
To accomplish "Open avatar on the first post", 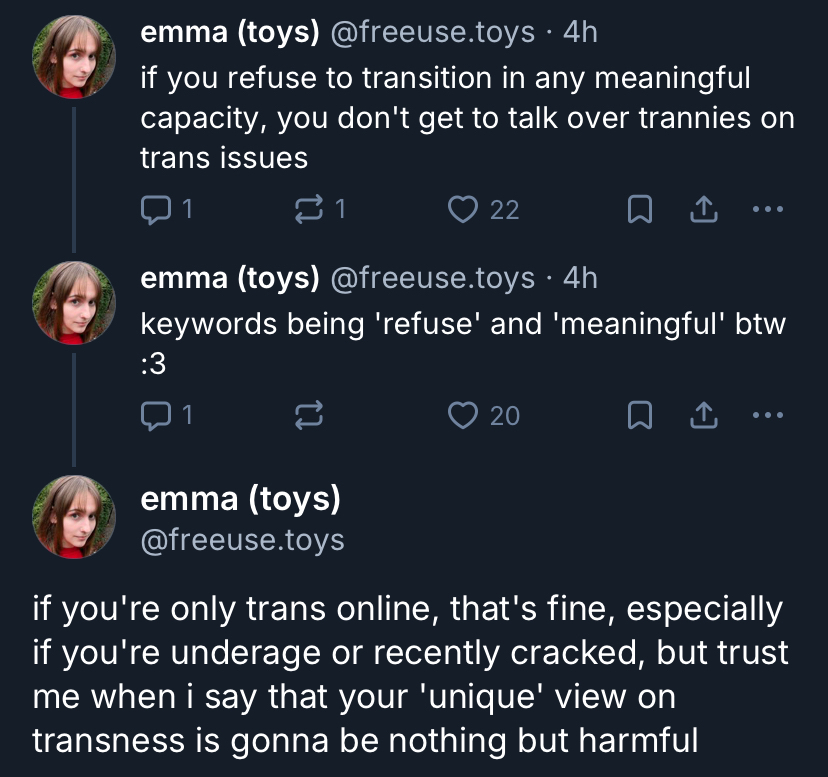I will 74,57.
